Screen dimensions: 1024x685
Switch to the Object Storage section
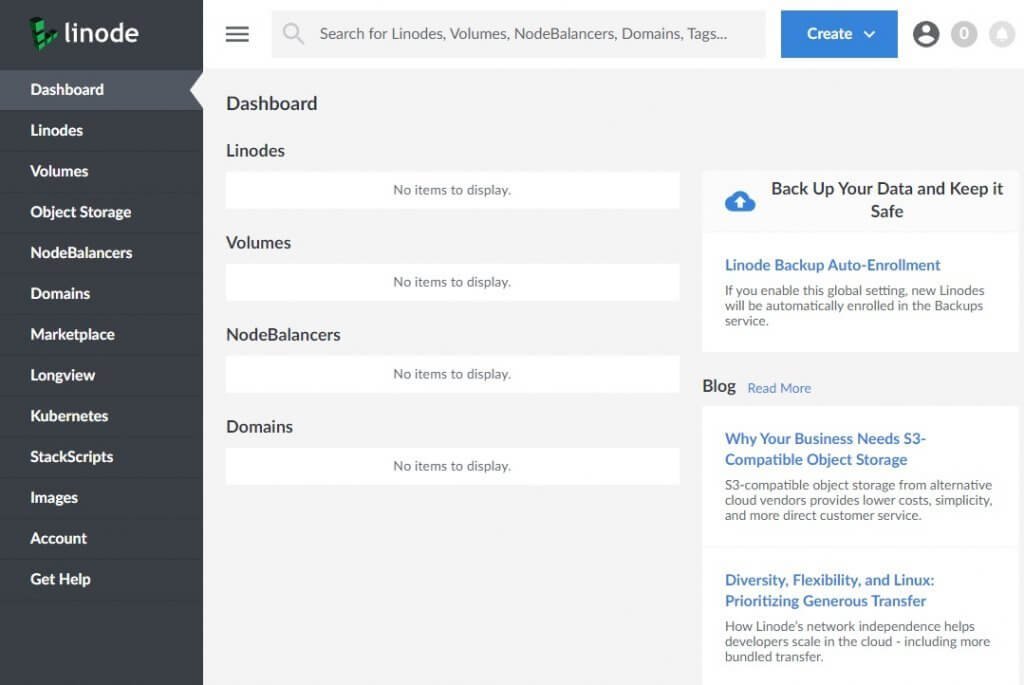79,212
